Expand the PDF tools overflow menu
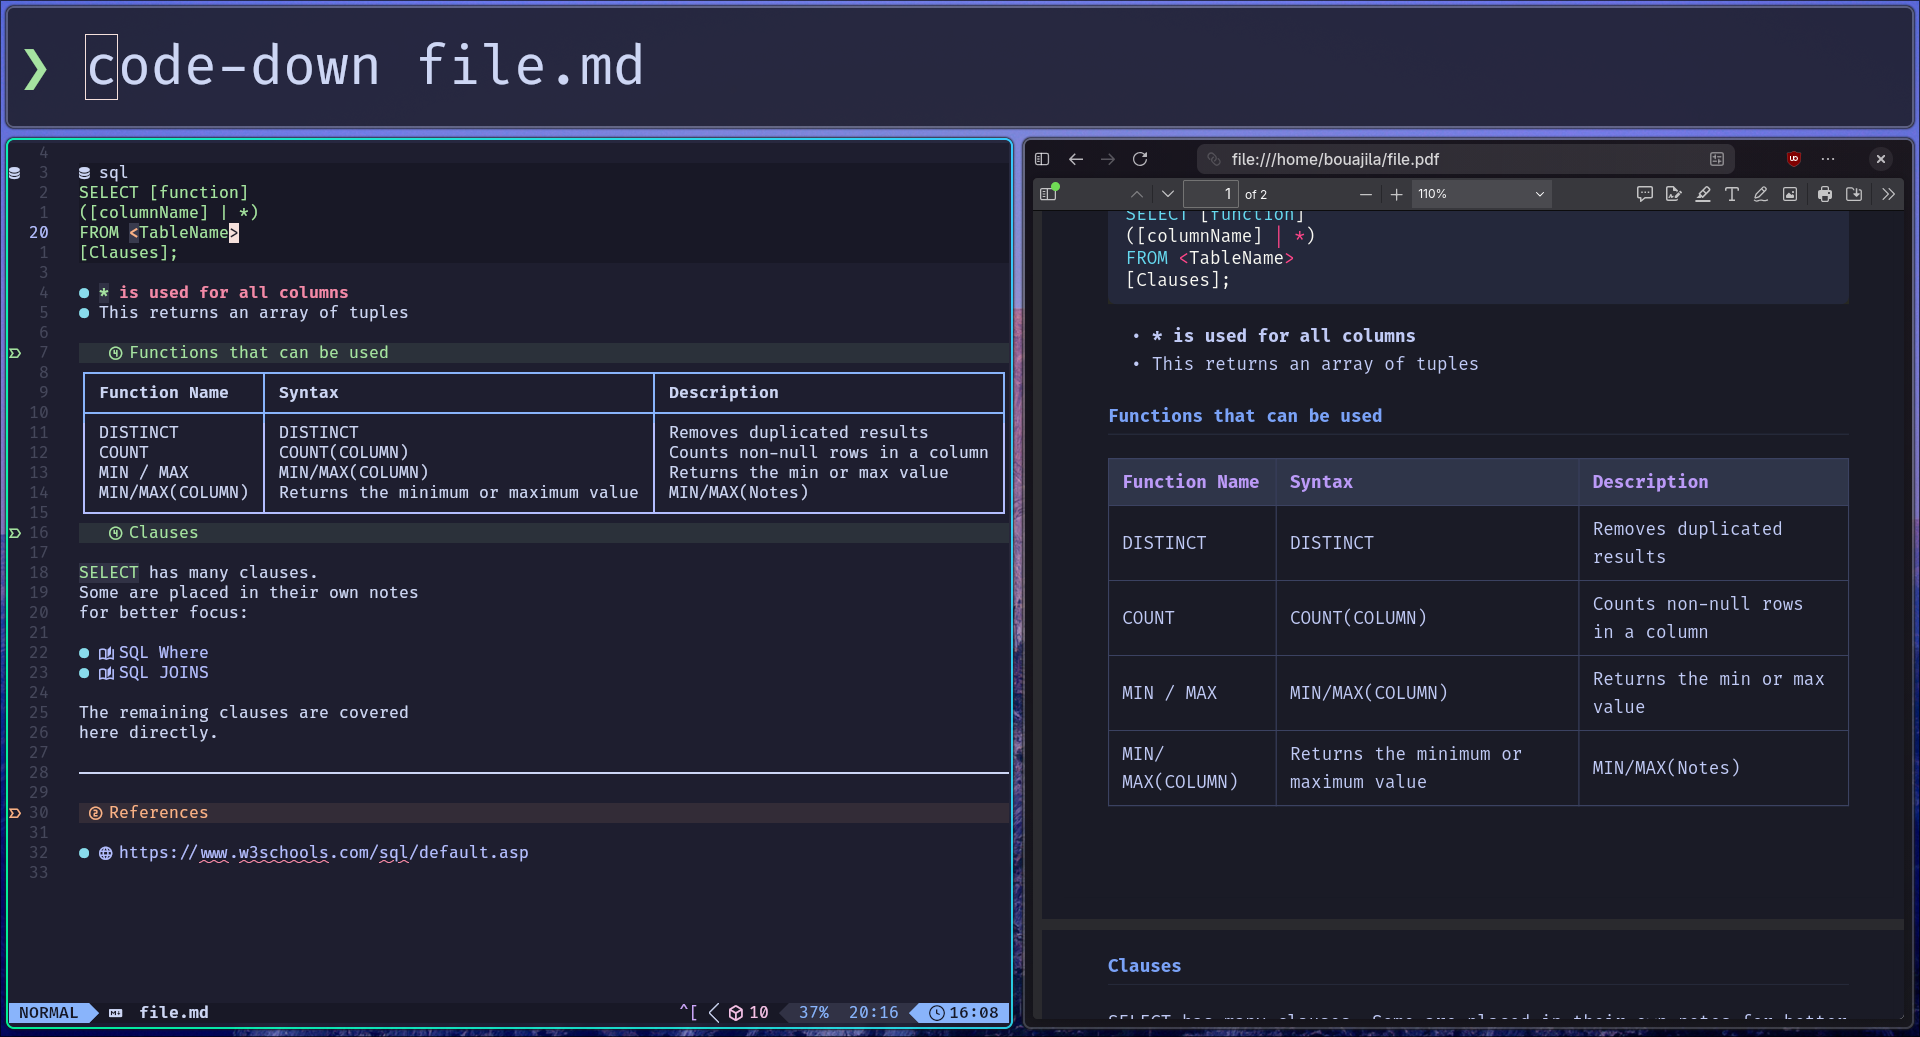 (1888, 194)
